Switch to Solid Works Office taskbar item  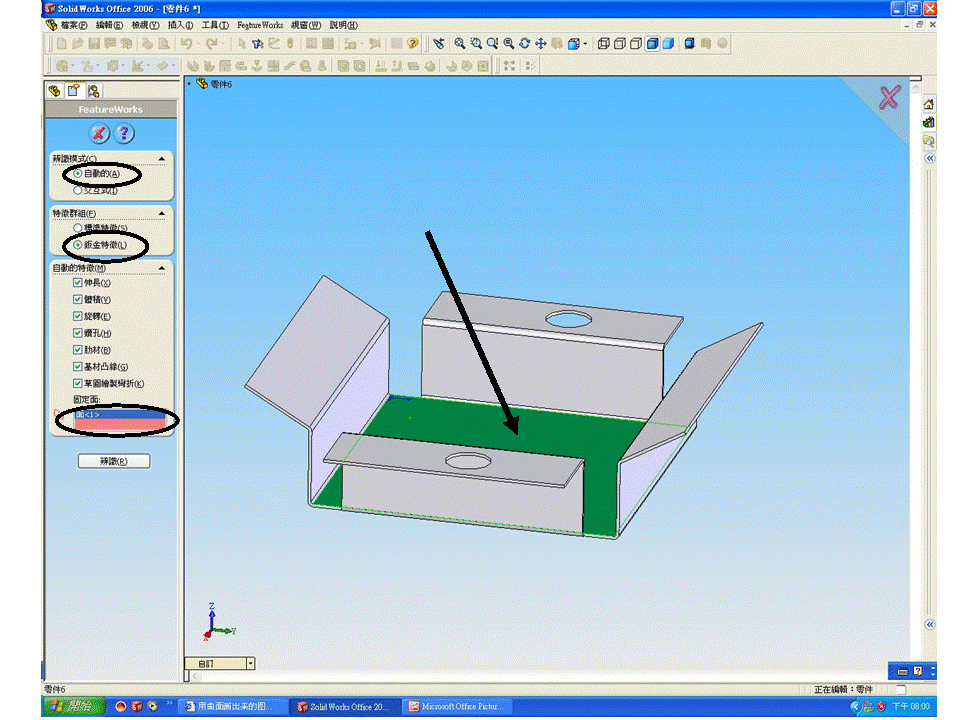[x=345, y=707]
